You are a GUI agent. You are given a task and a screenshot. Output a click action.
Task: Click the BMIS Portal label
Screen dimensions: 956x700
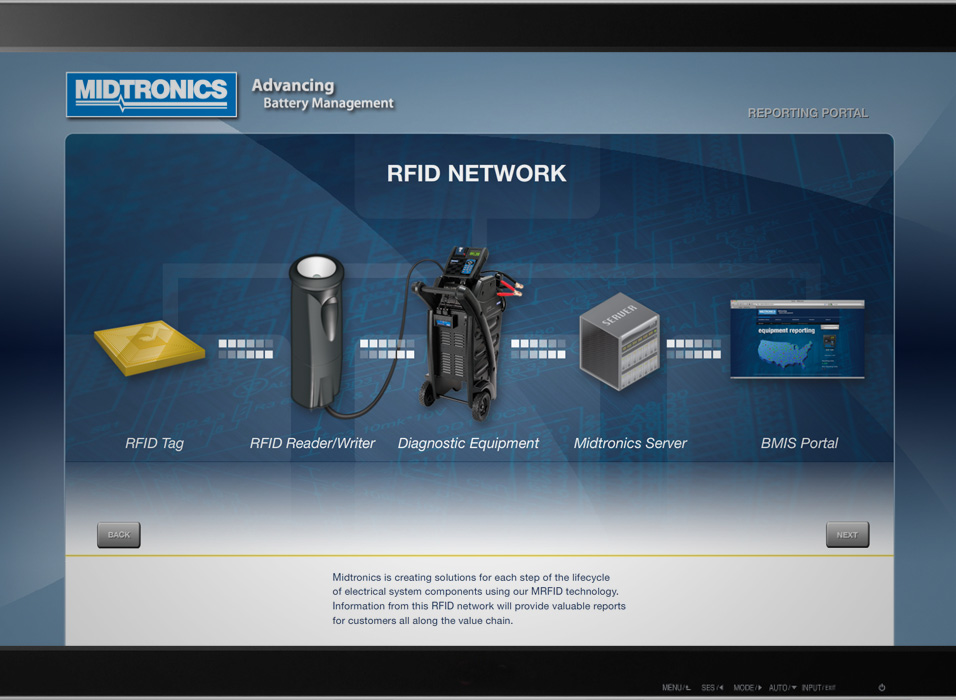799,443
